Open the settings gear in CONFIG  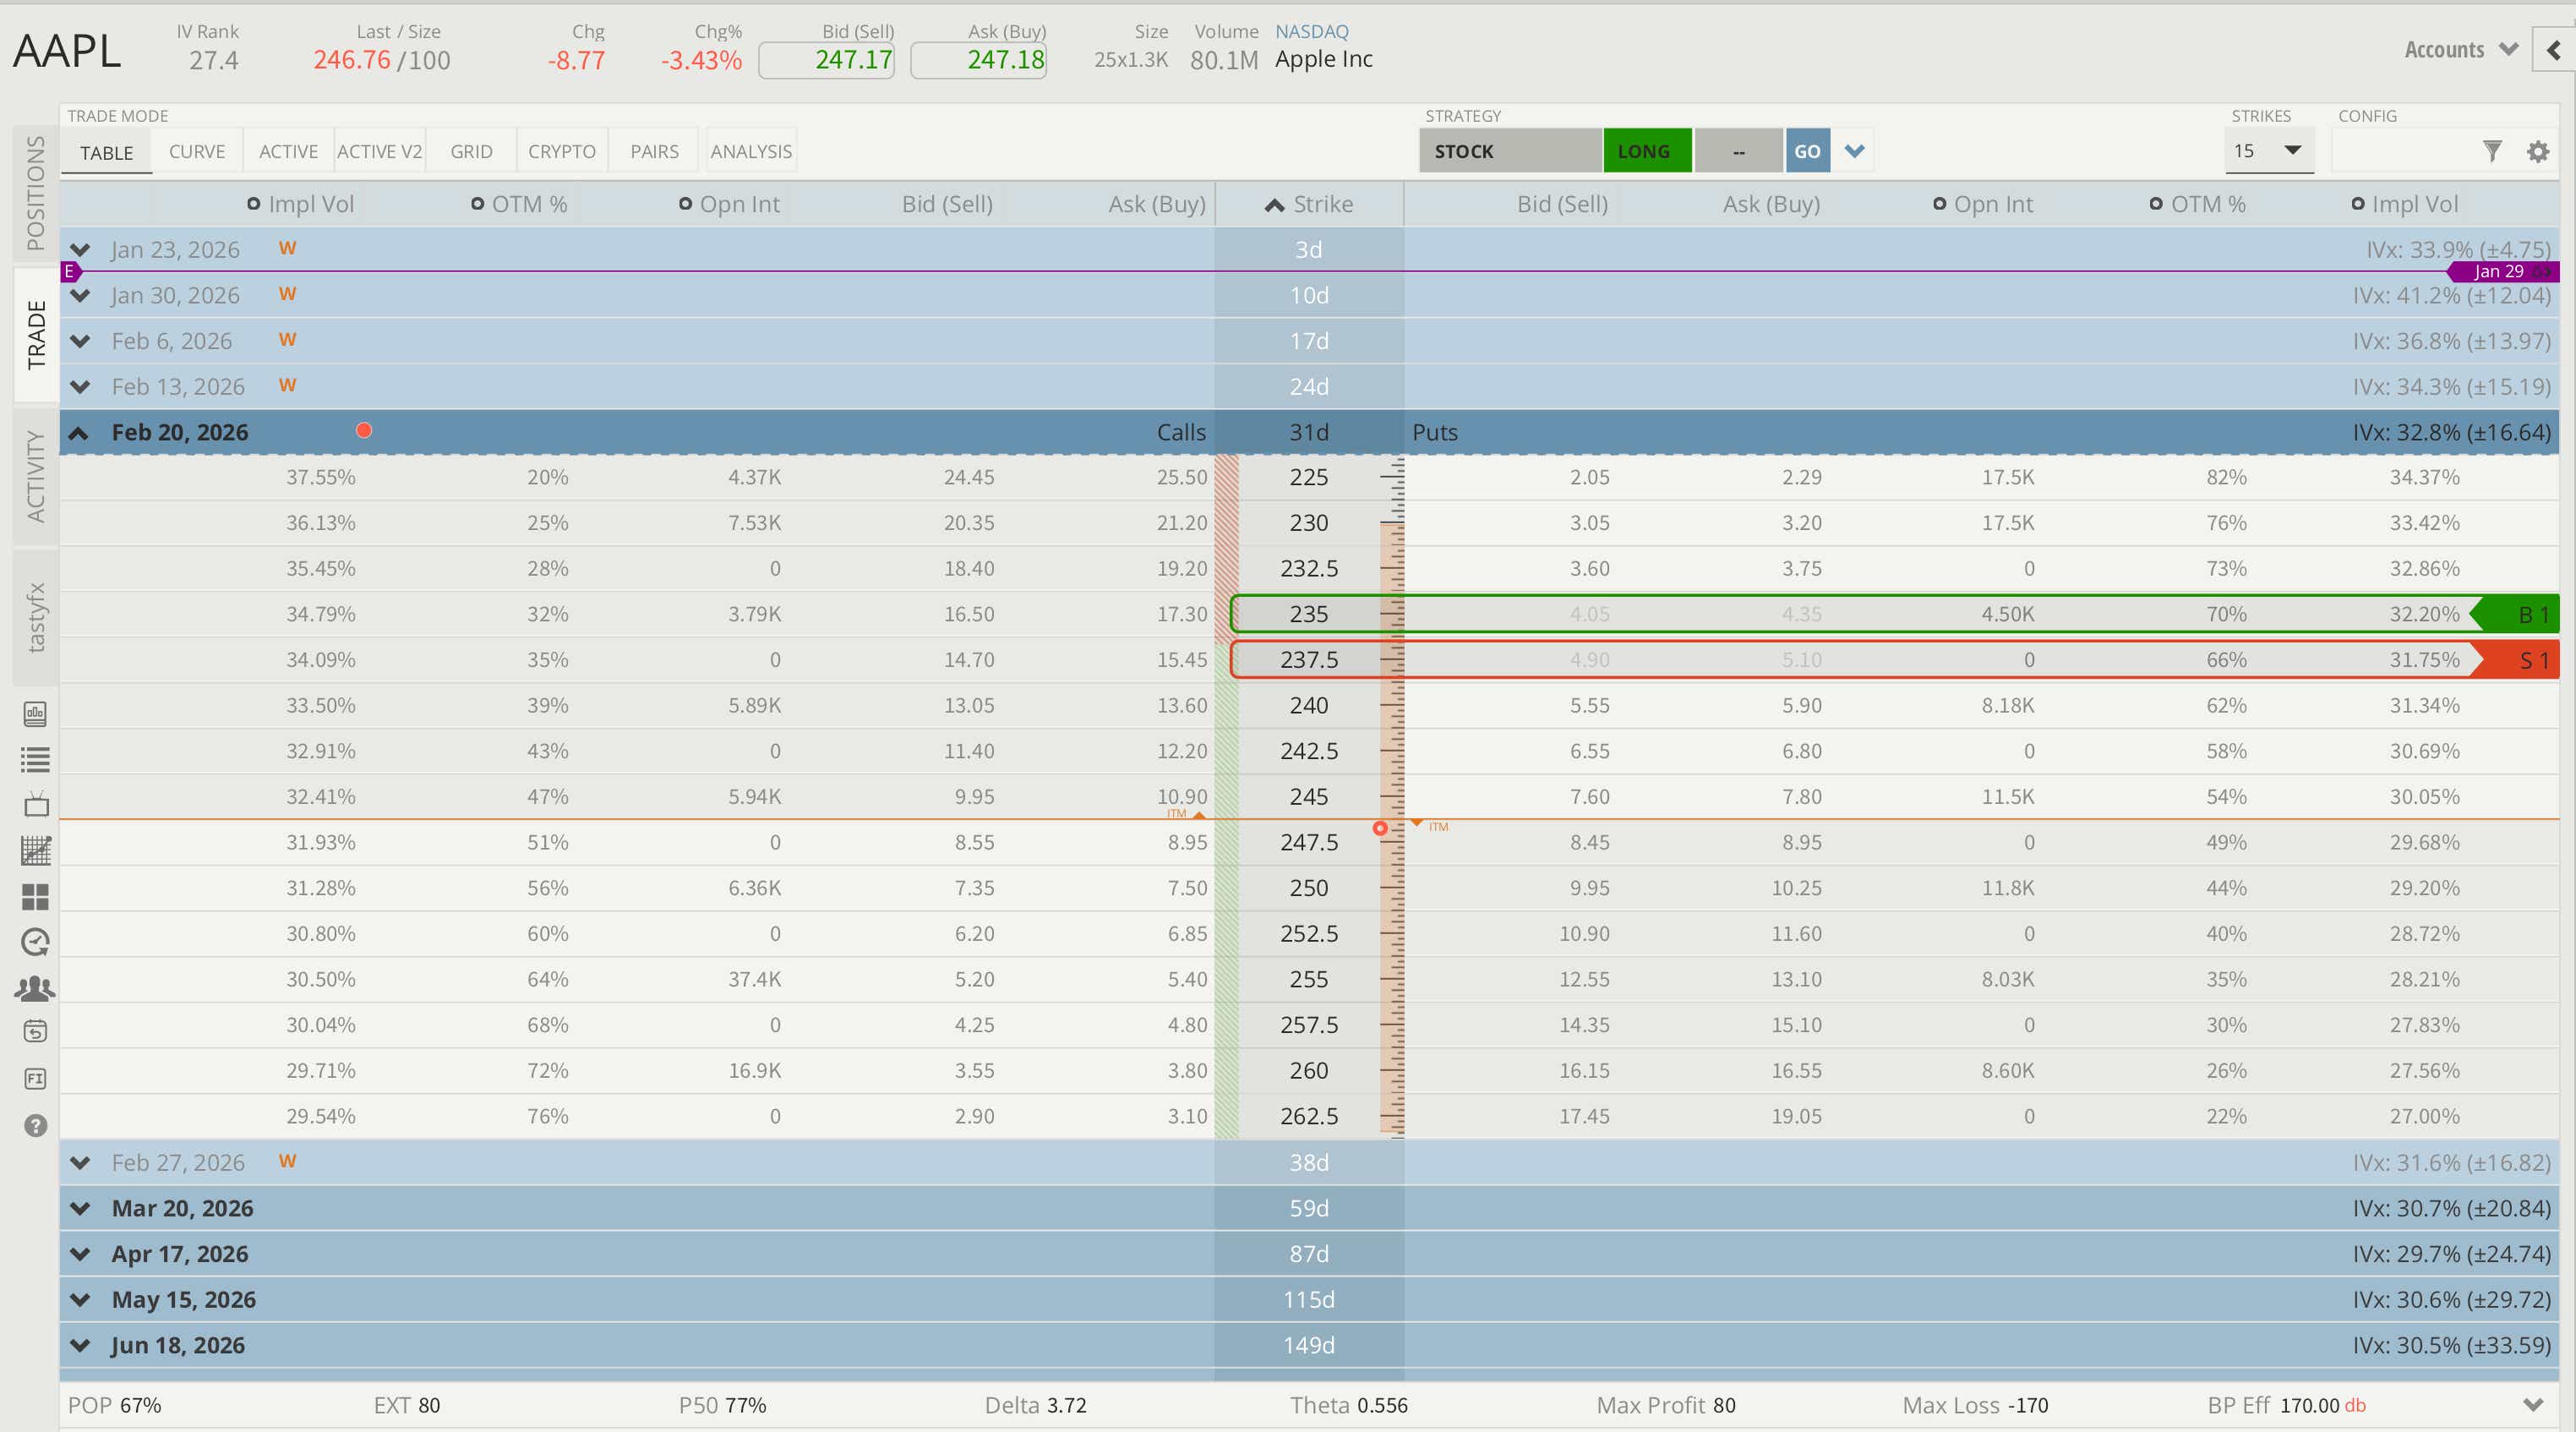point(2538,152)
